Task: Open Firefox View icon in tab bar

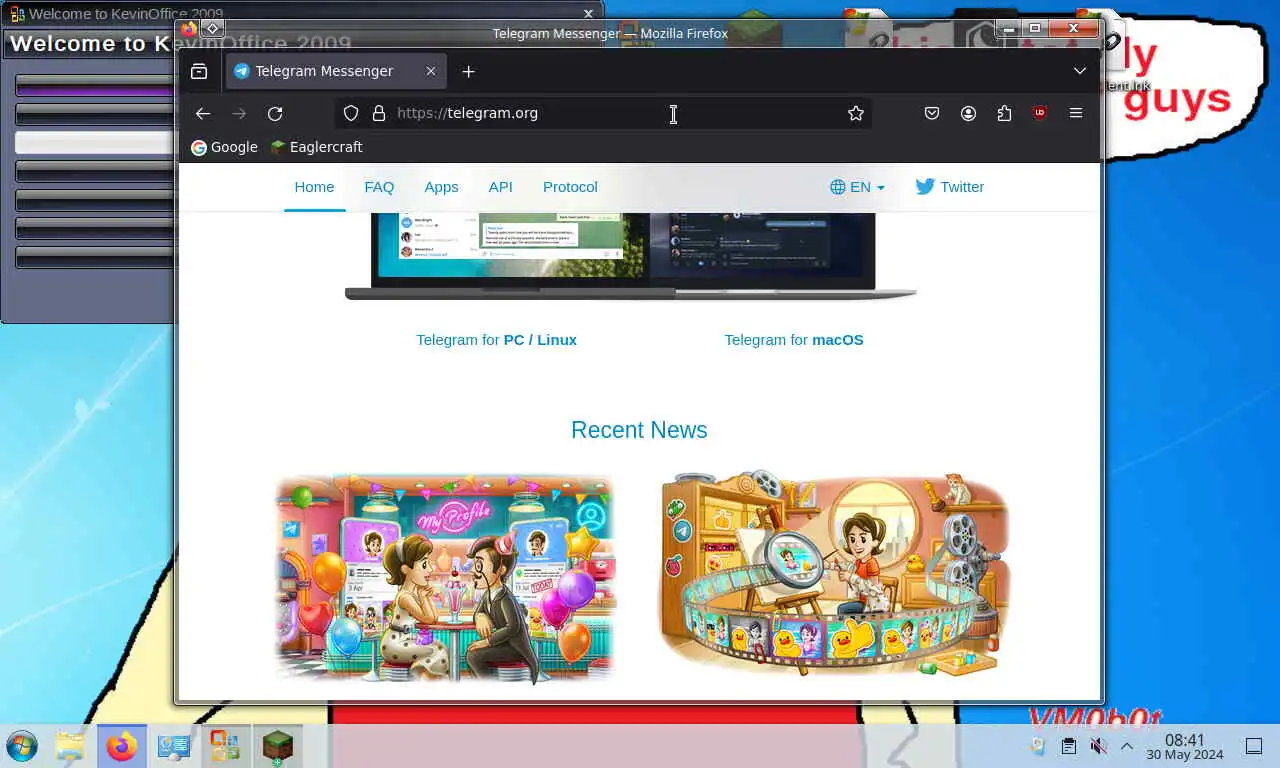Action: (199, 71)
